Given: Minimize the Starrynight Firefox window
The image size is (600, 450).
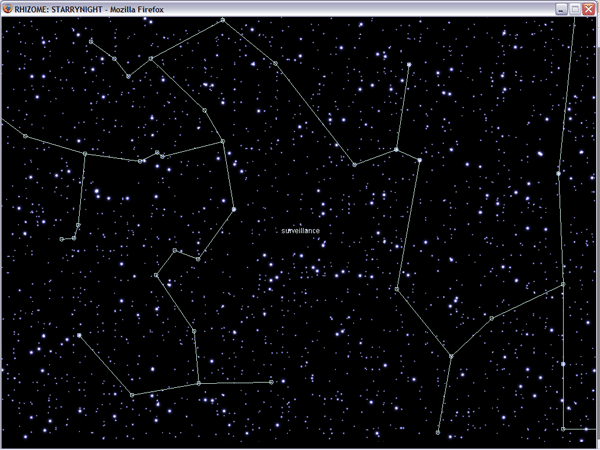Looking at the screenshot, I should pos(561,9).
